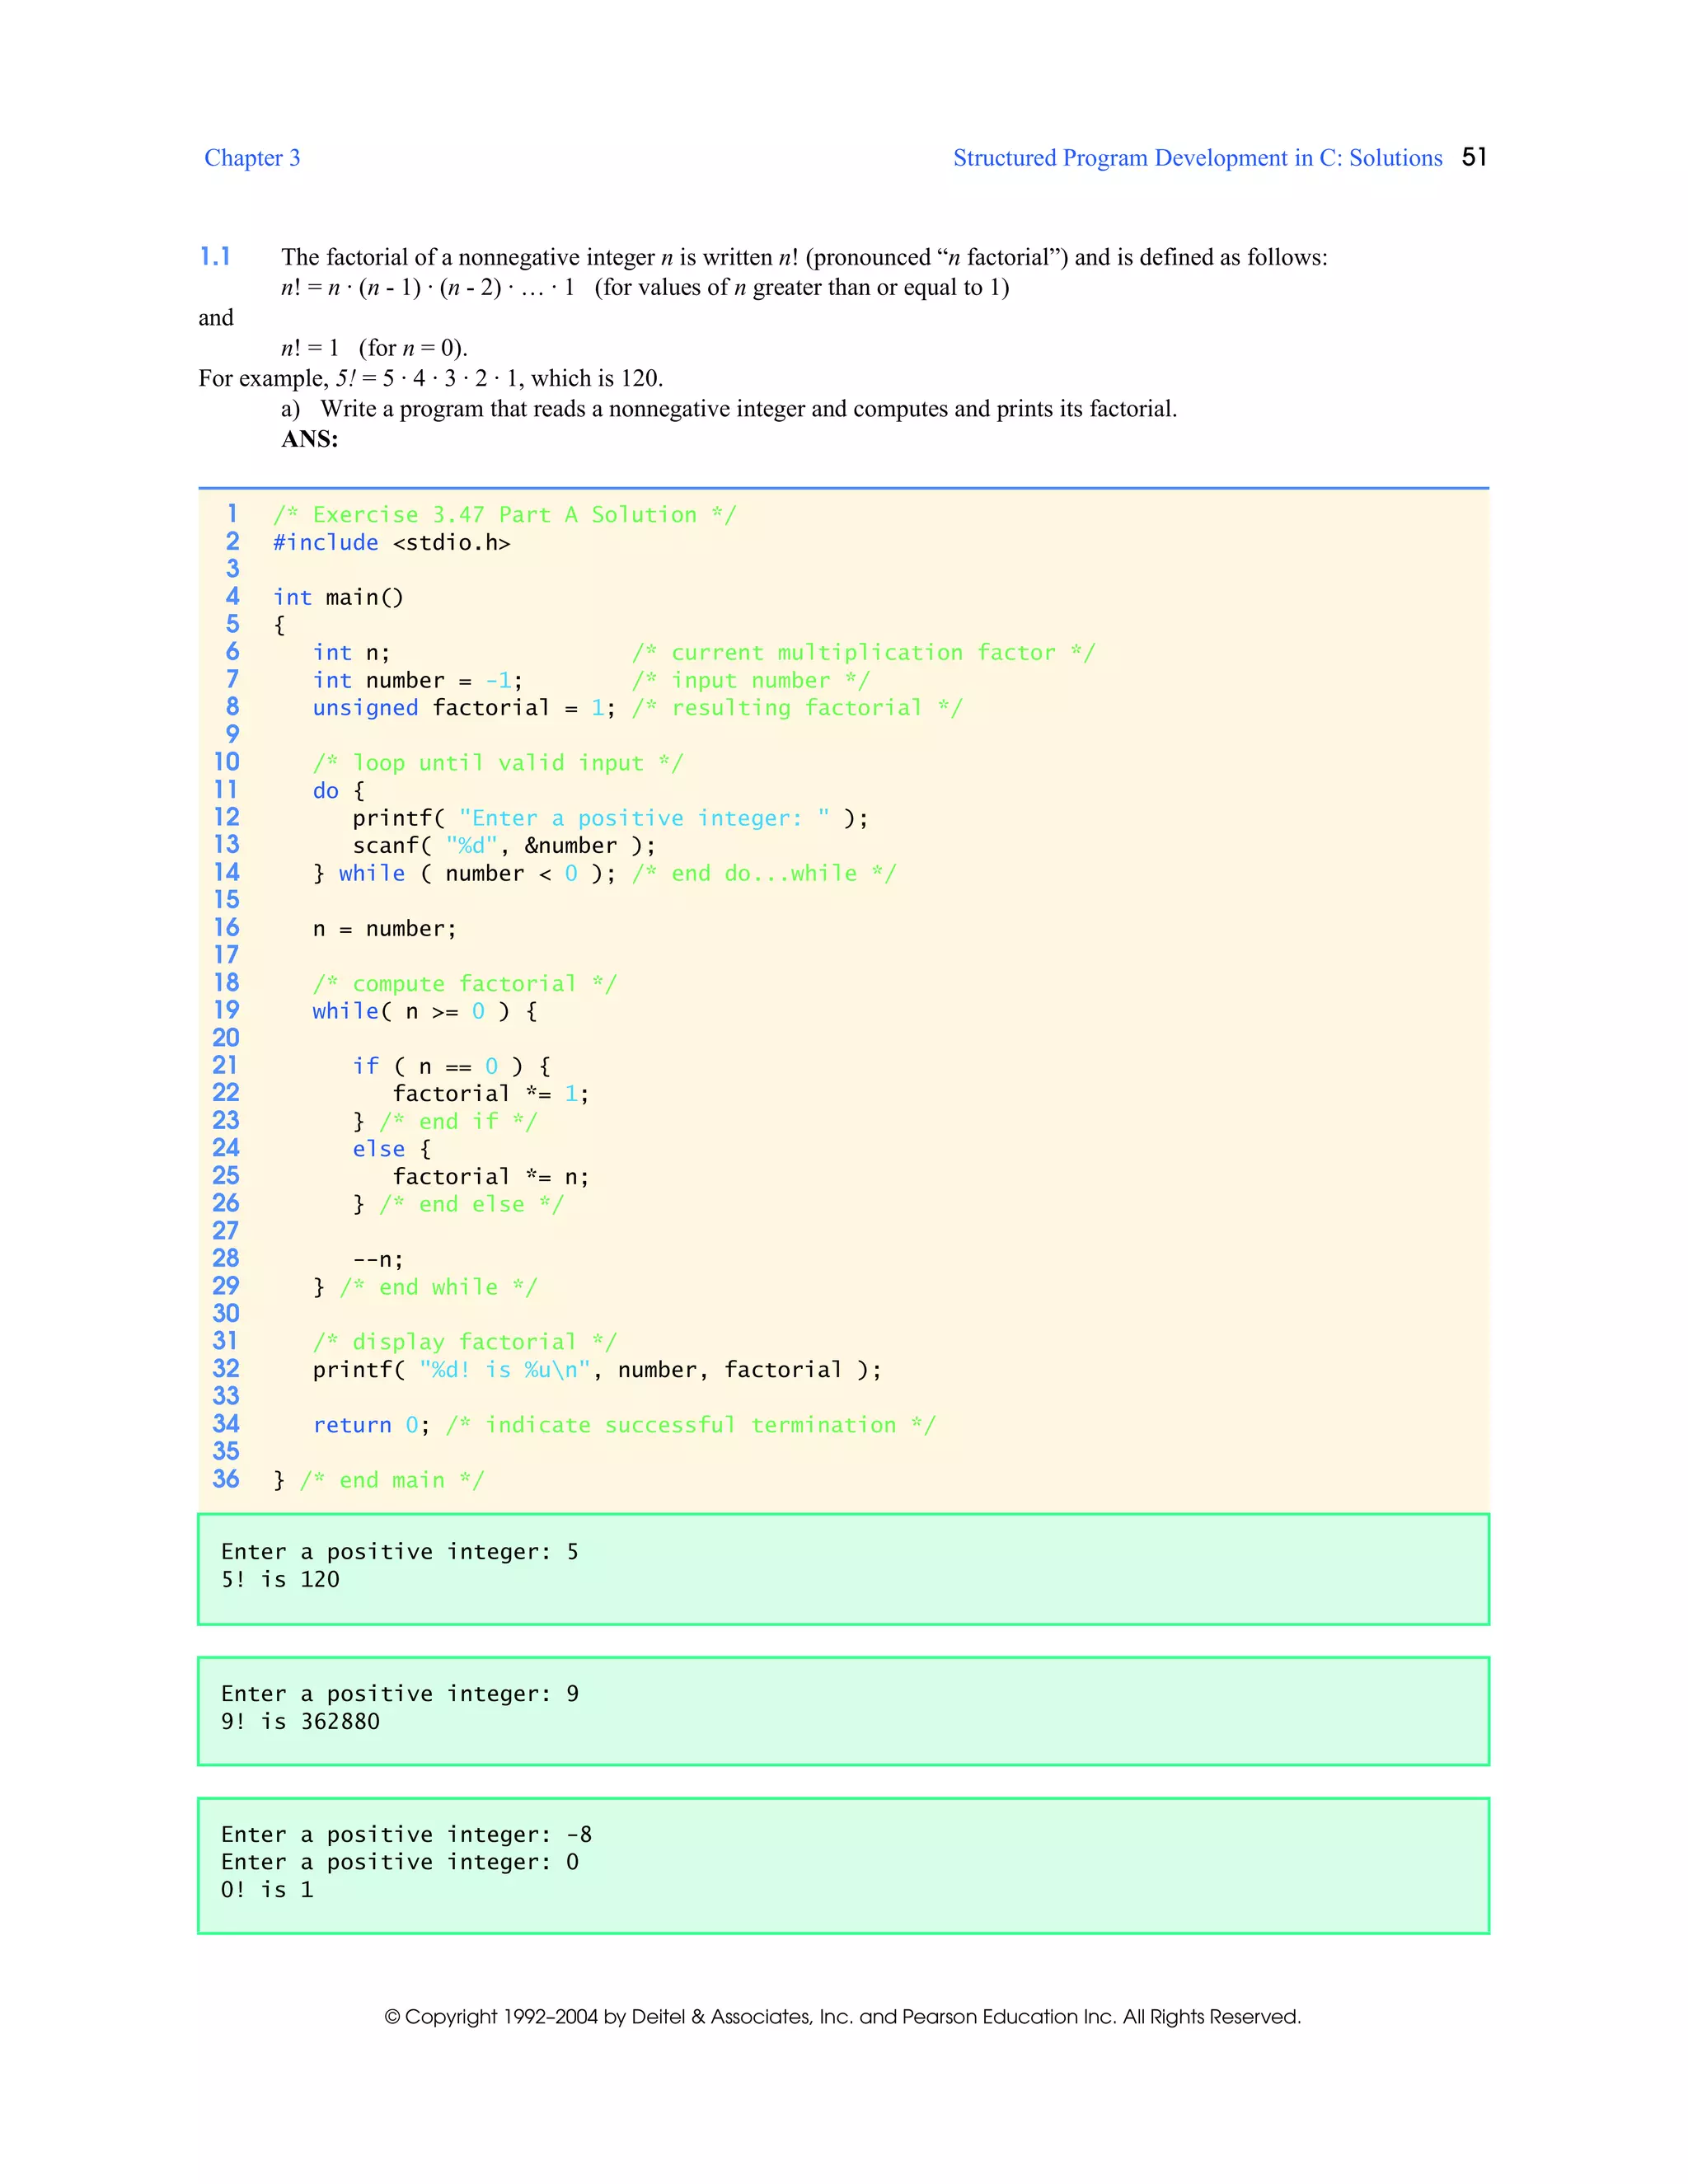
Task: Click the output line '9! is 362880'
Action: click(300, 1722)
